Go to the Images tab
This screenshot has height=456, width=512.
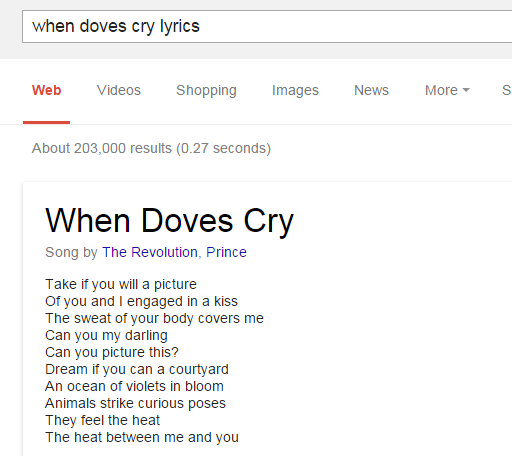(295, 91)
